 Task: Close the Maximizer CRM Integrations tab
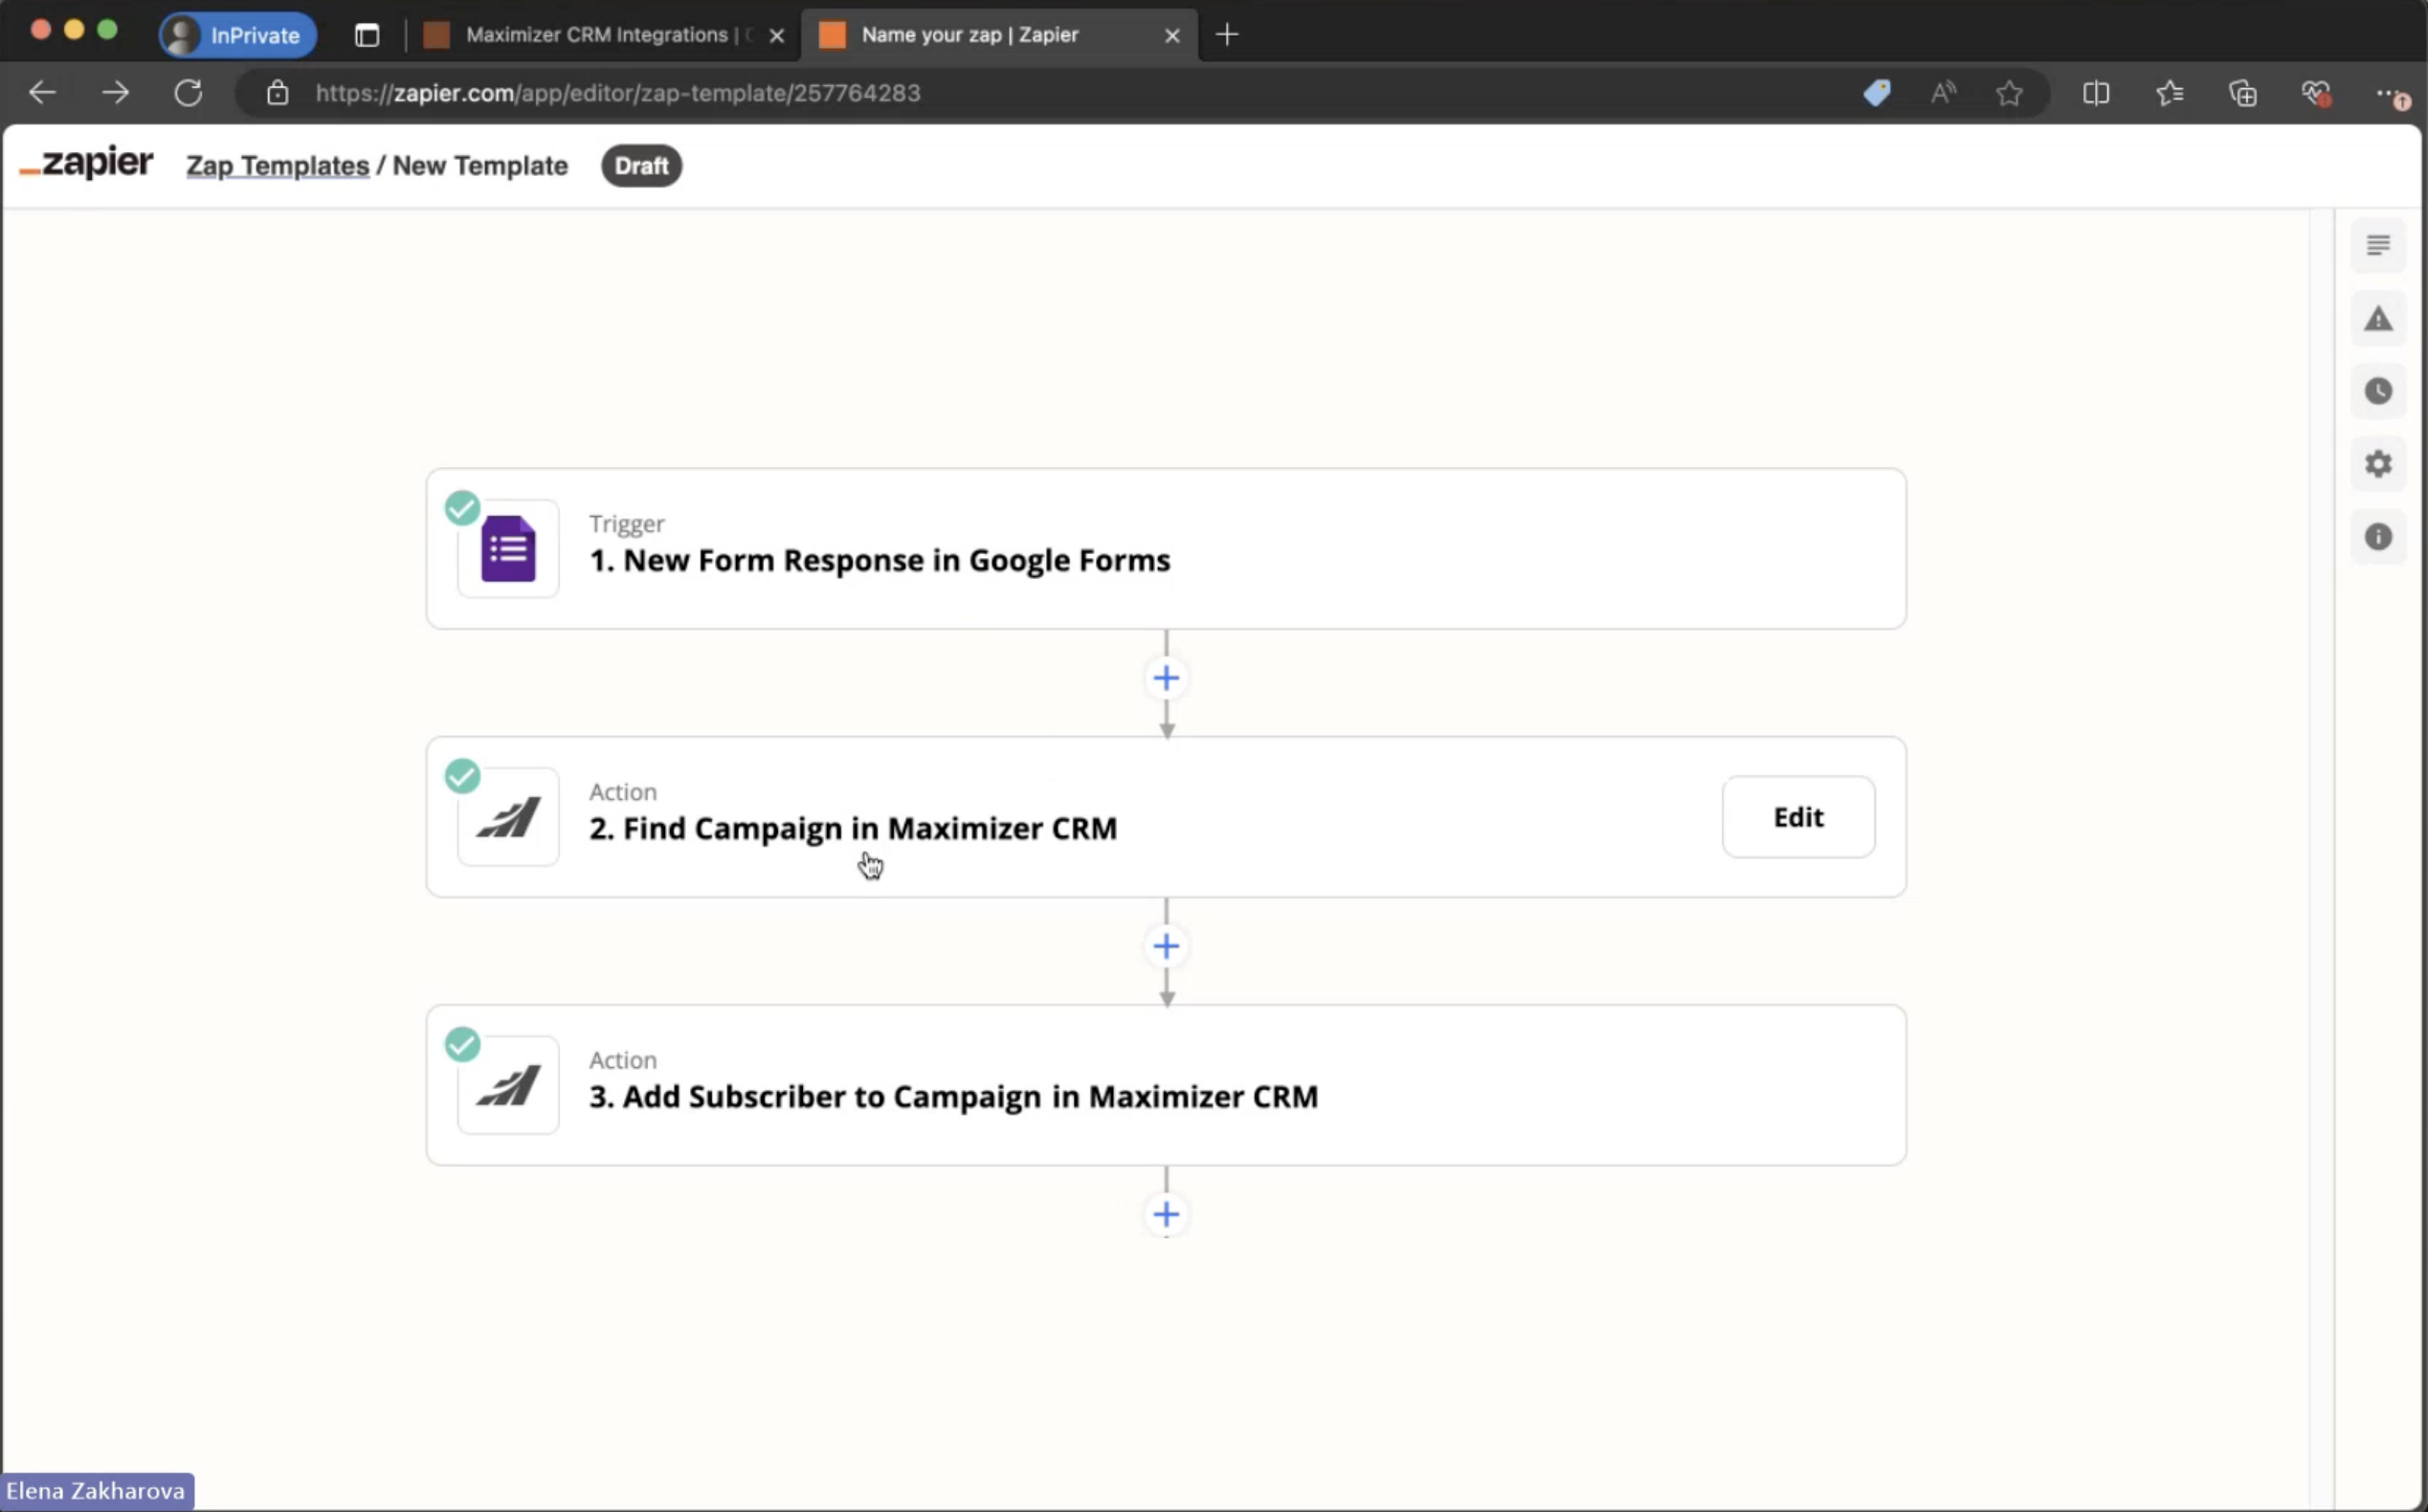coord(776,36)
